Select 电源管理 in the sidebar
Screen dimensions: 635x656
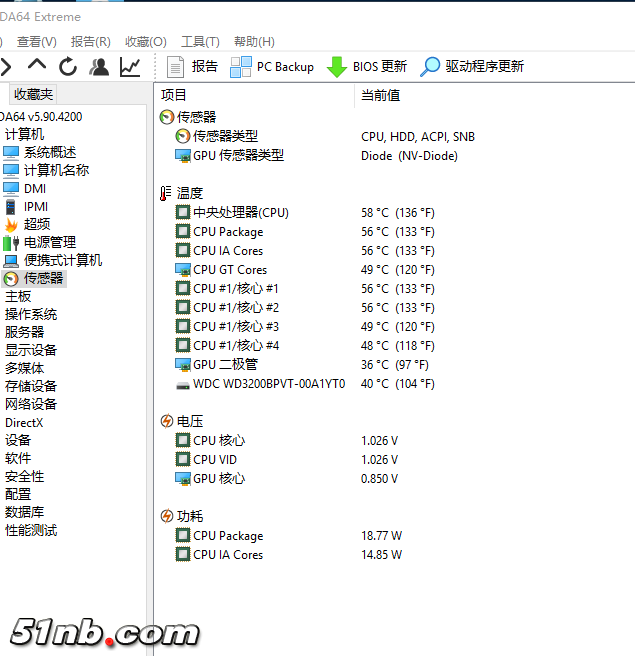(40, 242)
